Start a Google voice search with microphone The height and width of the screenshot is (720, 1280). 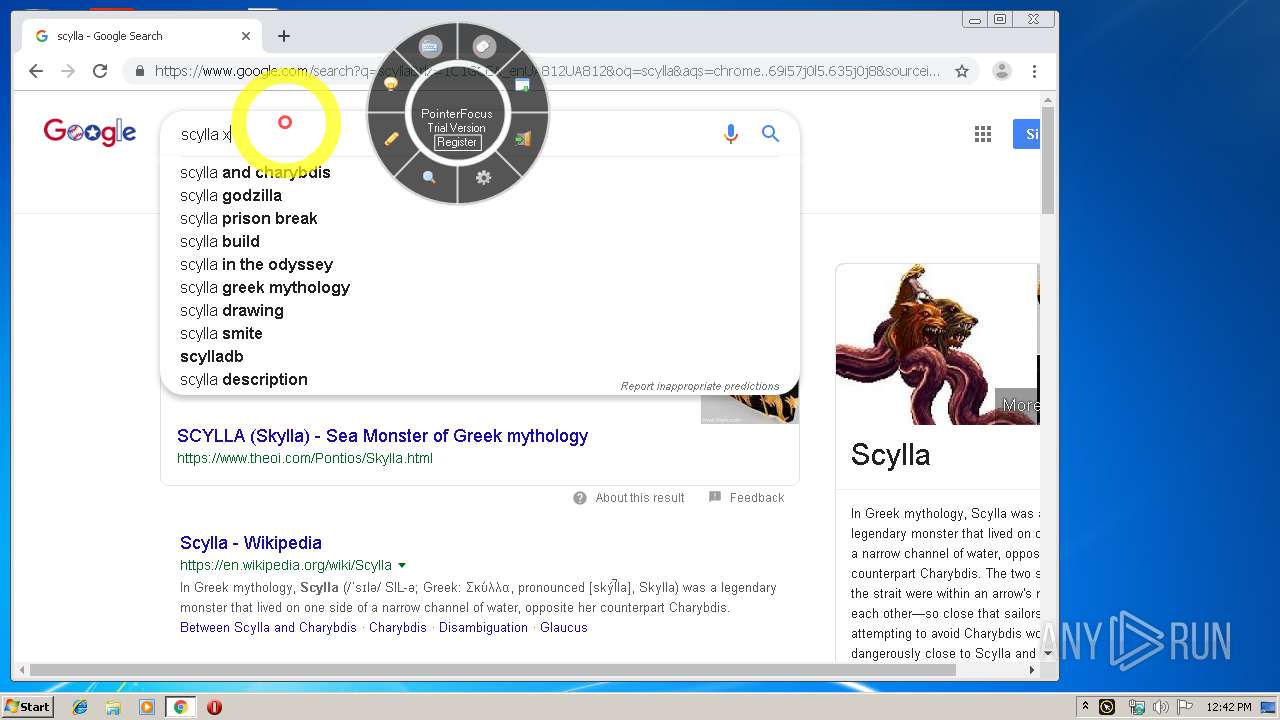(731, 134)
